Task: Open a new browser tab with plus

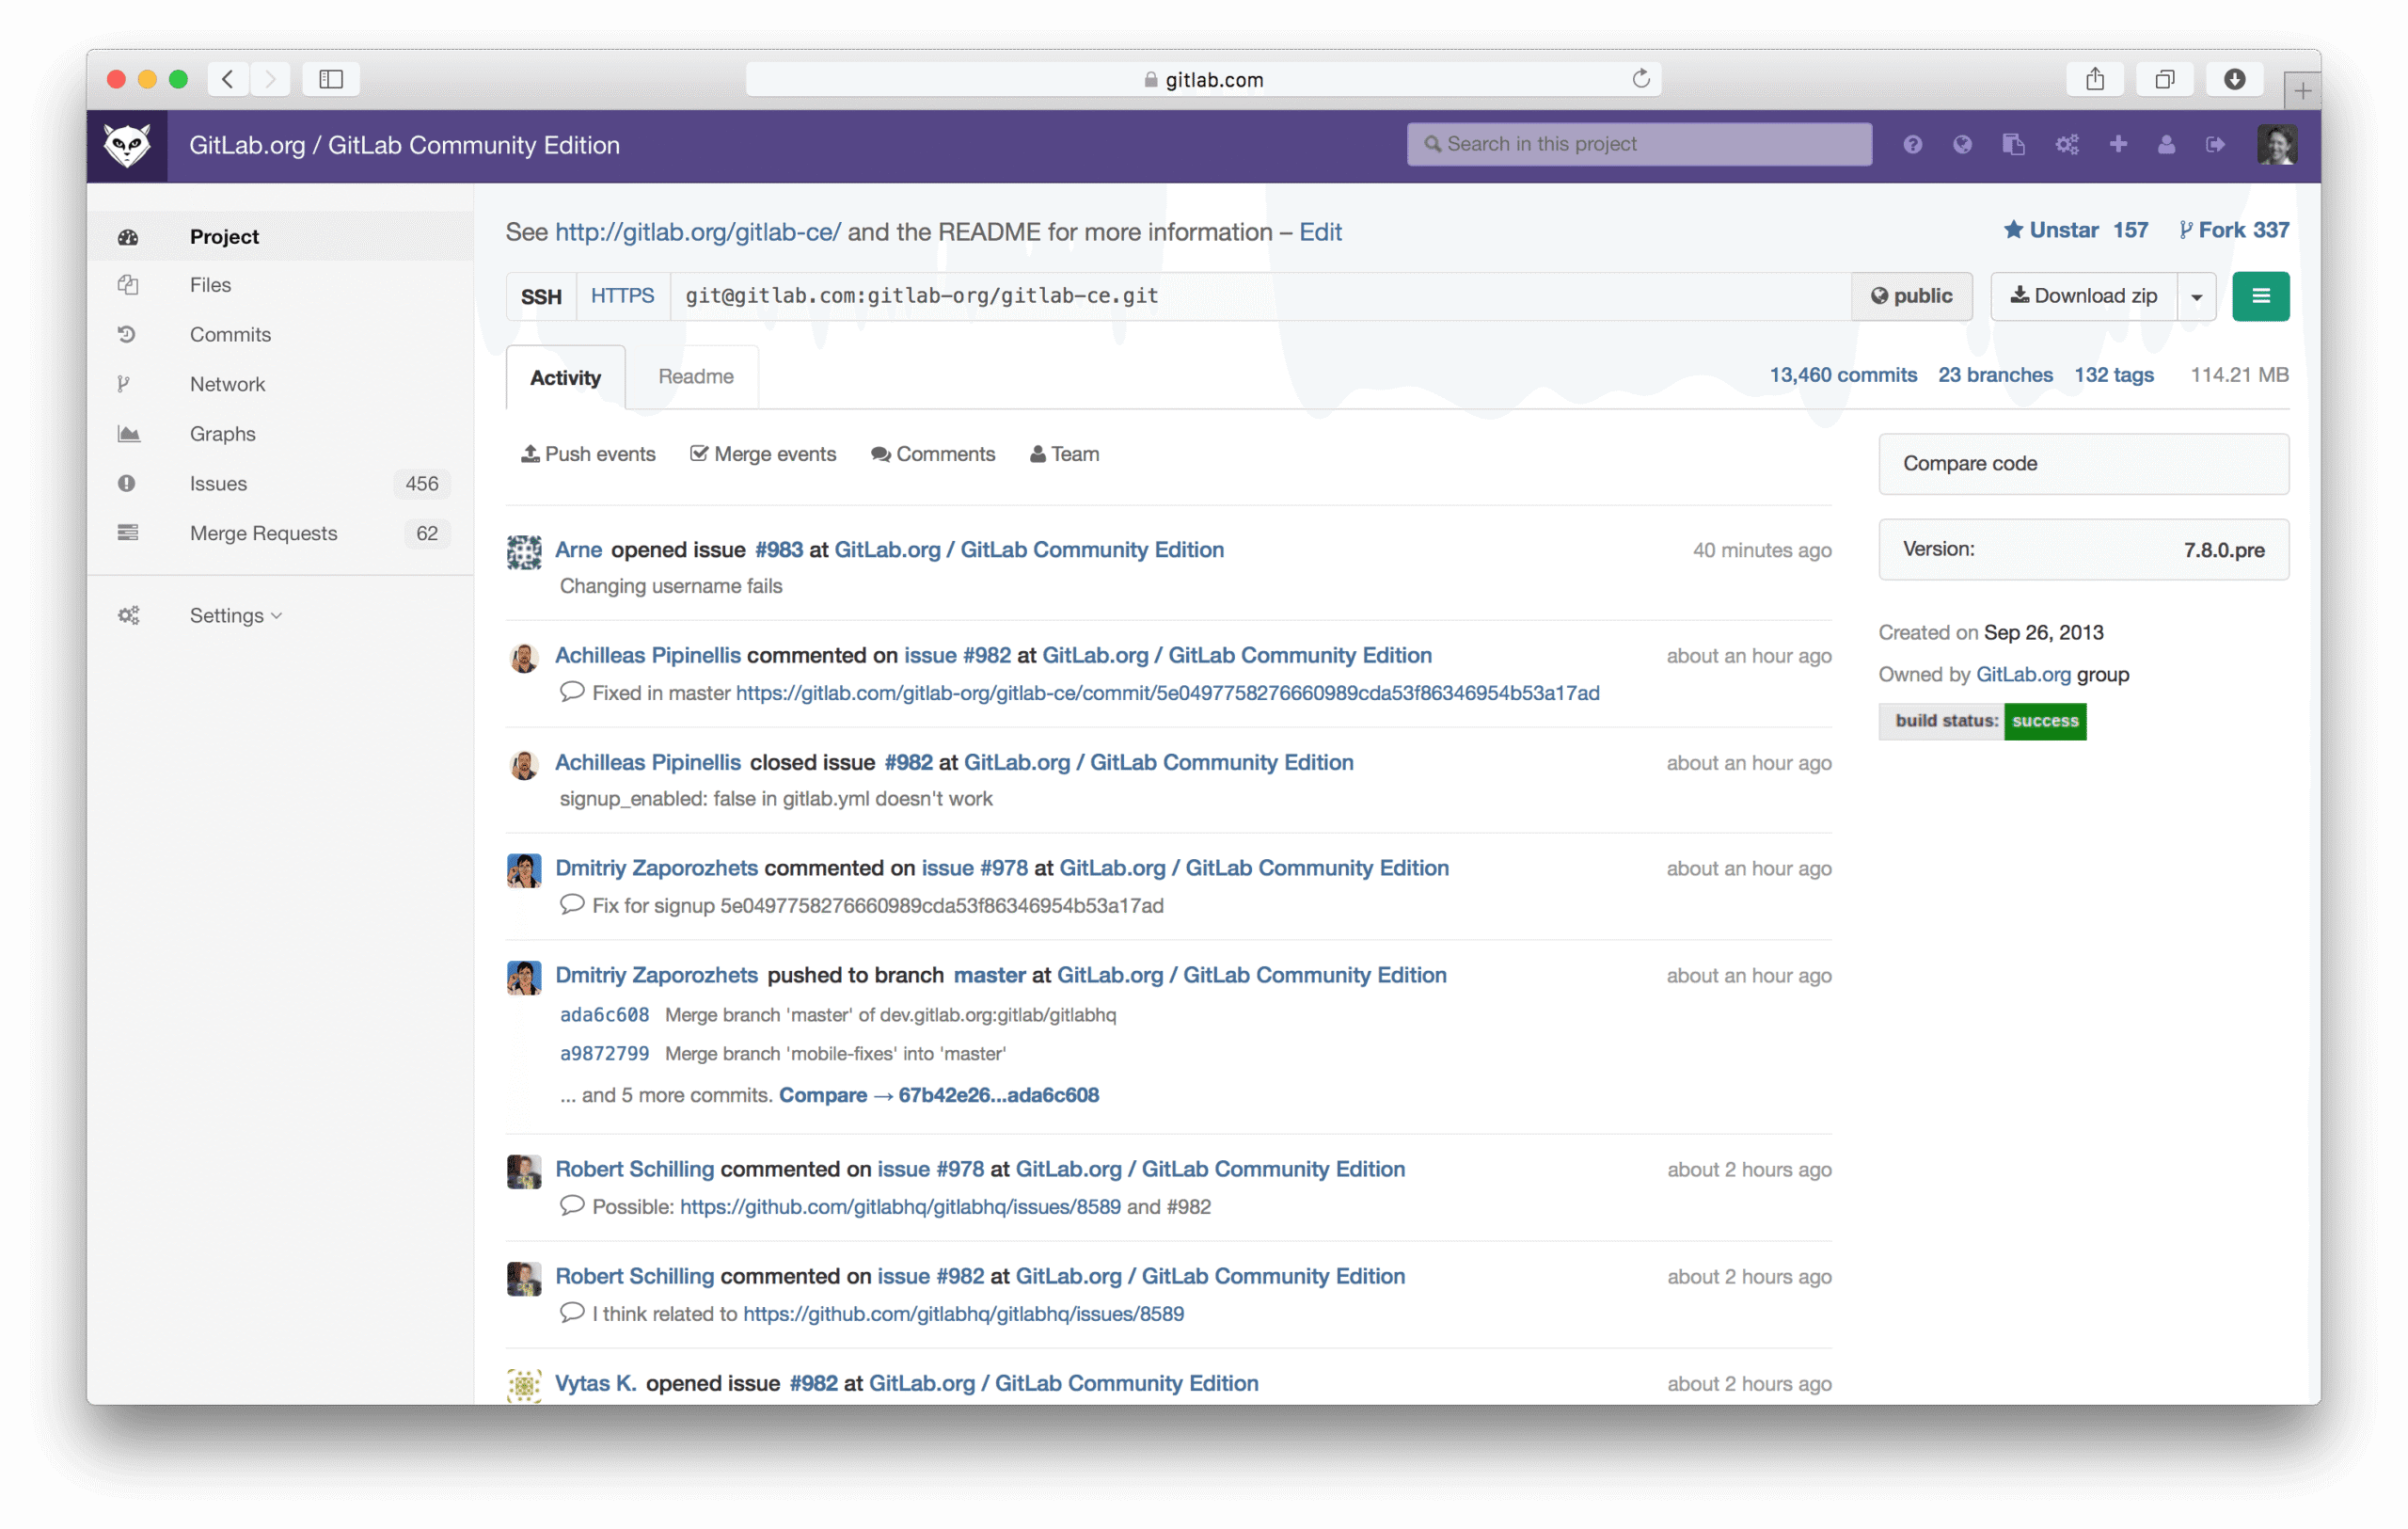Action: pyautogui.click(x=2302, y=91)
